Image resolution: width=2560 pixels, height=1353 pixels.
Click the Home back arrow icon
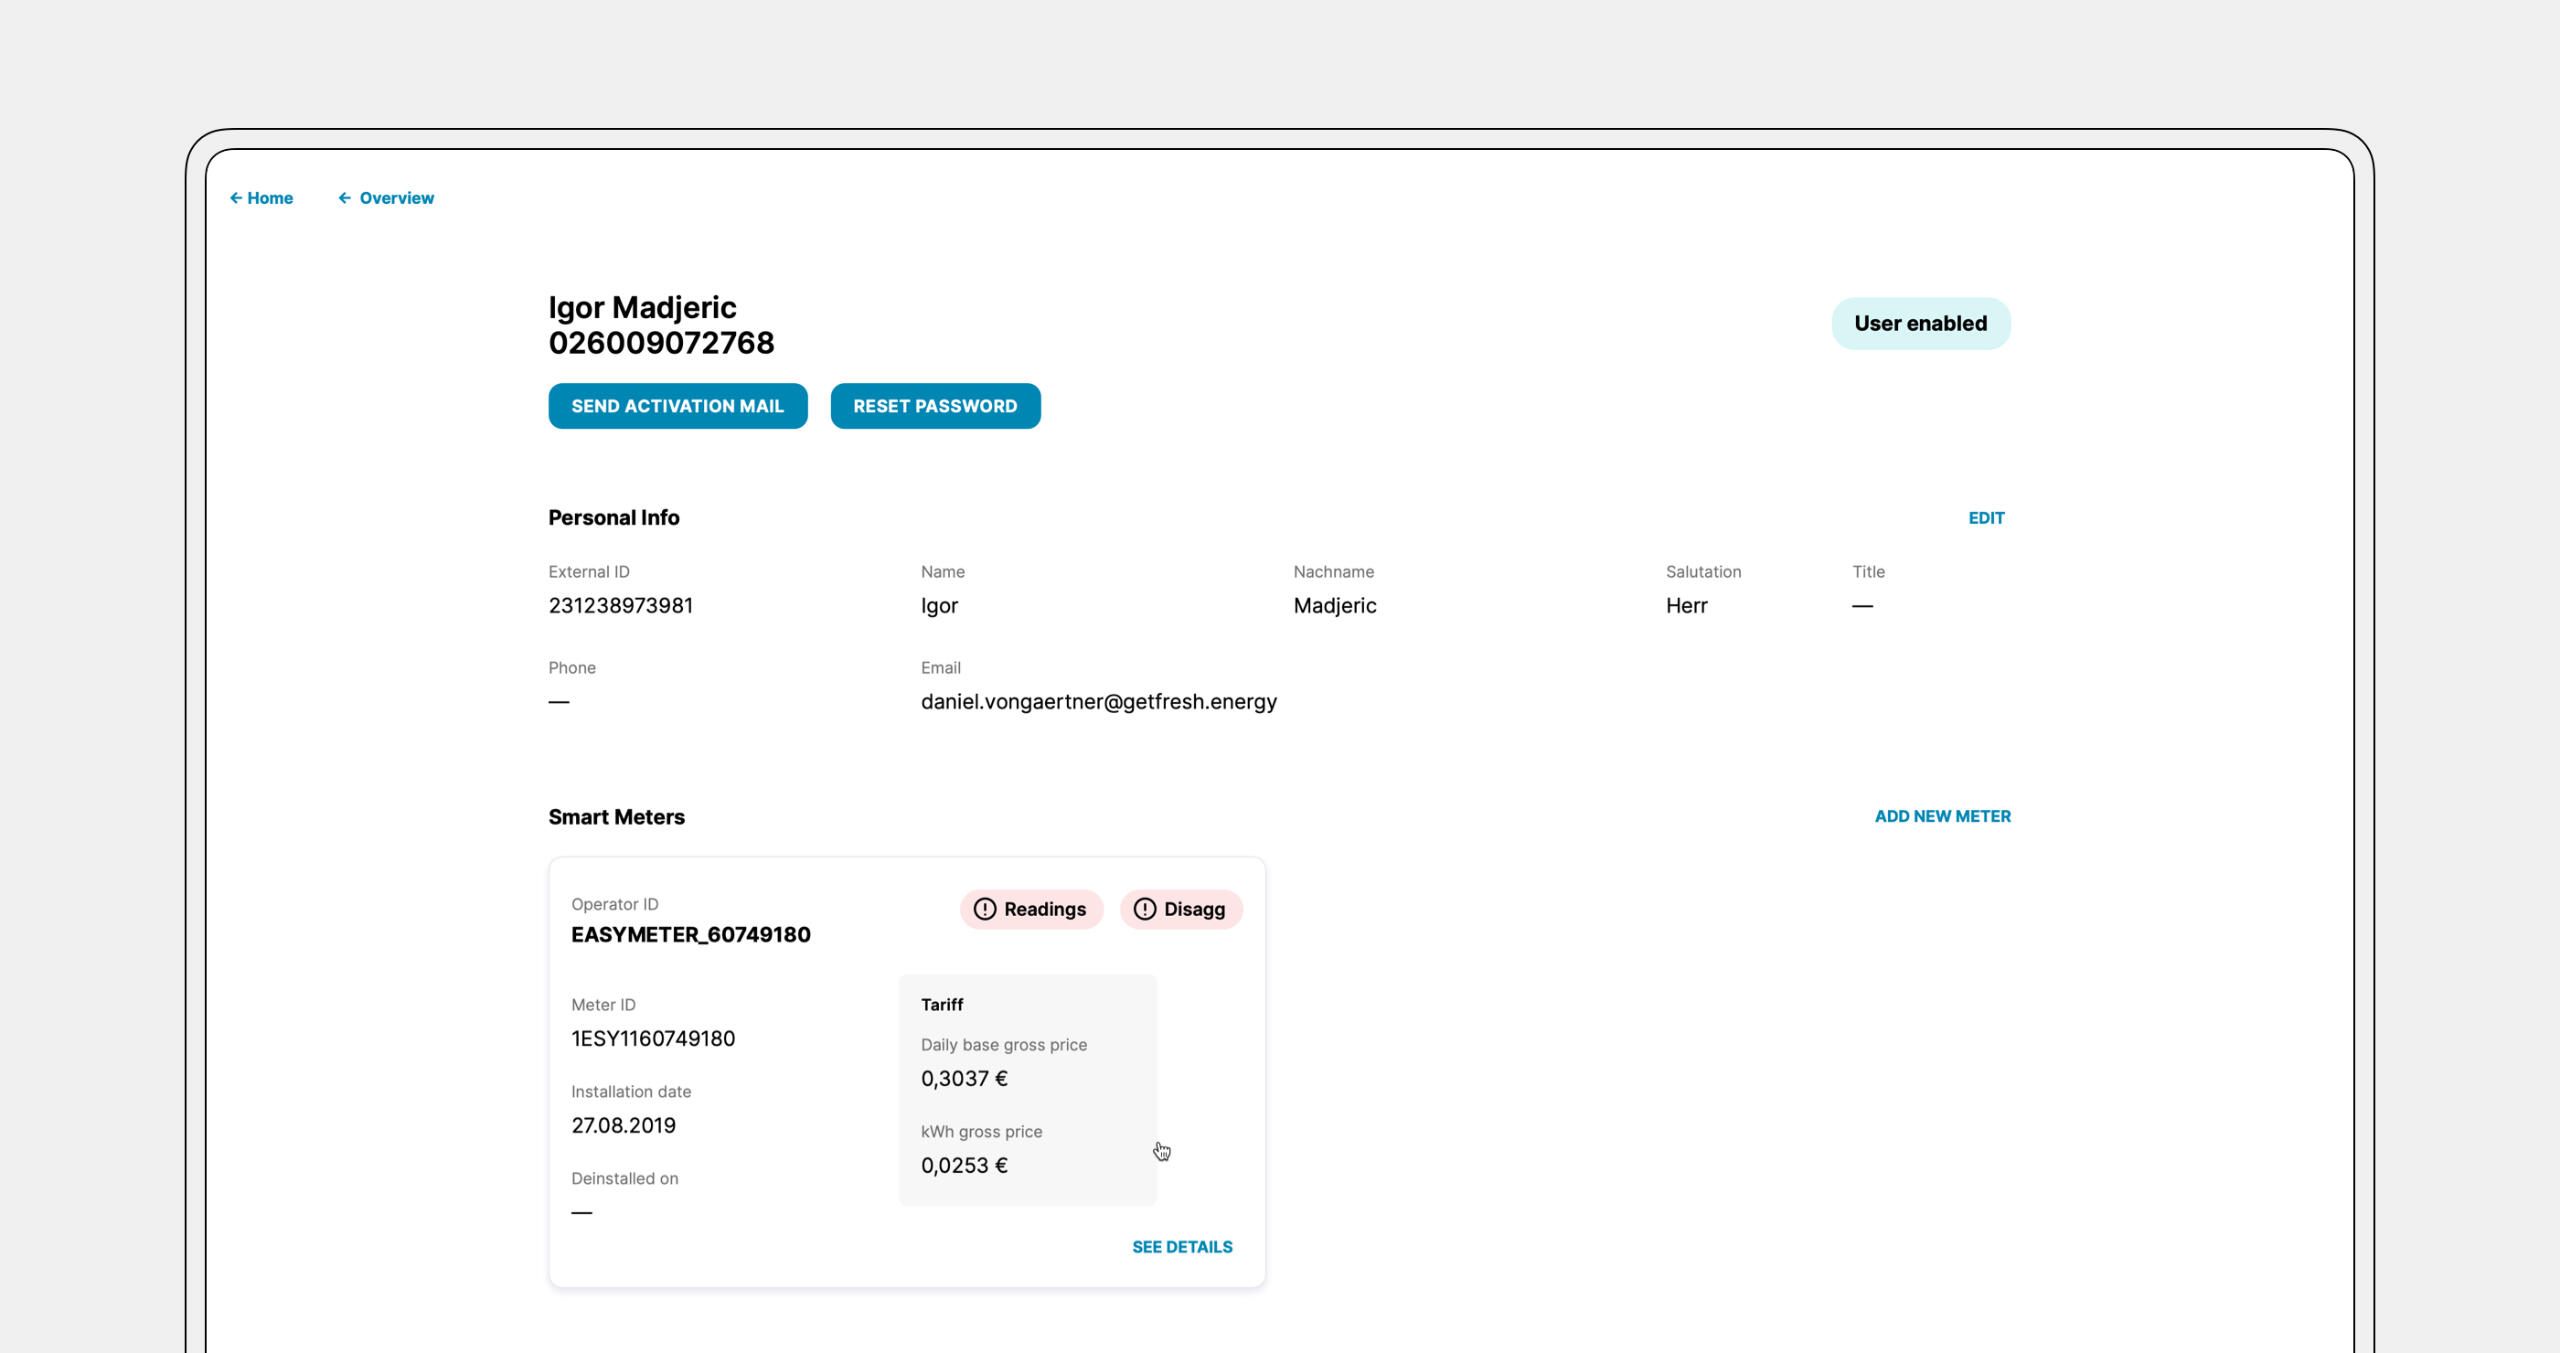pyautogui.click(x=236, y=198)
